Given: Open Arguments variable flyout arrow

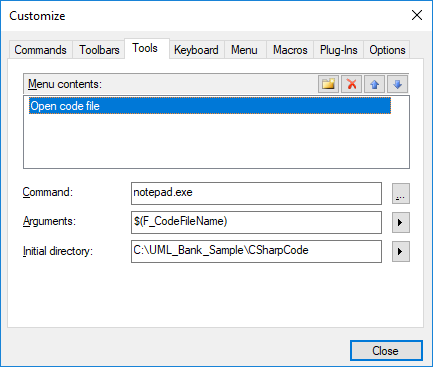Looking at the screenshot, I should 401,222.
